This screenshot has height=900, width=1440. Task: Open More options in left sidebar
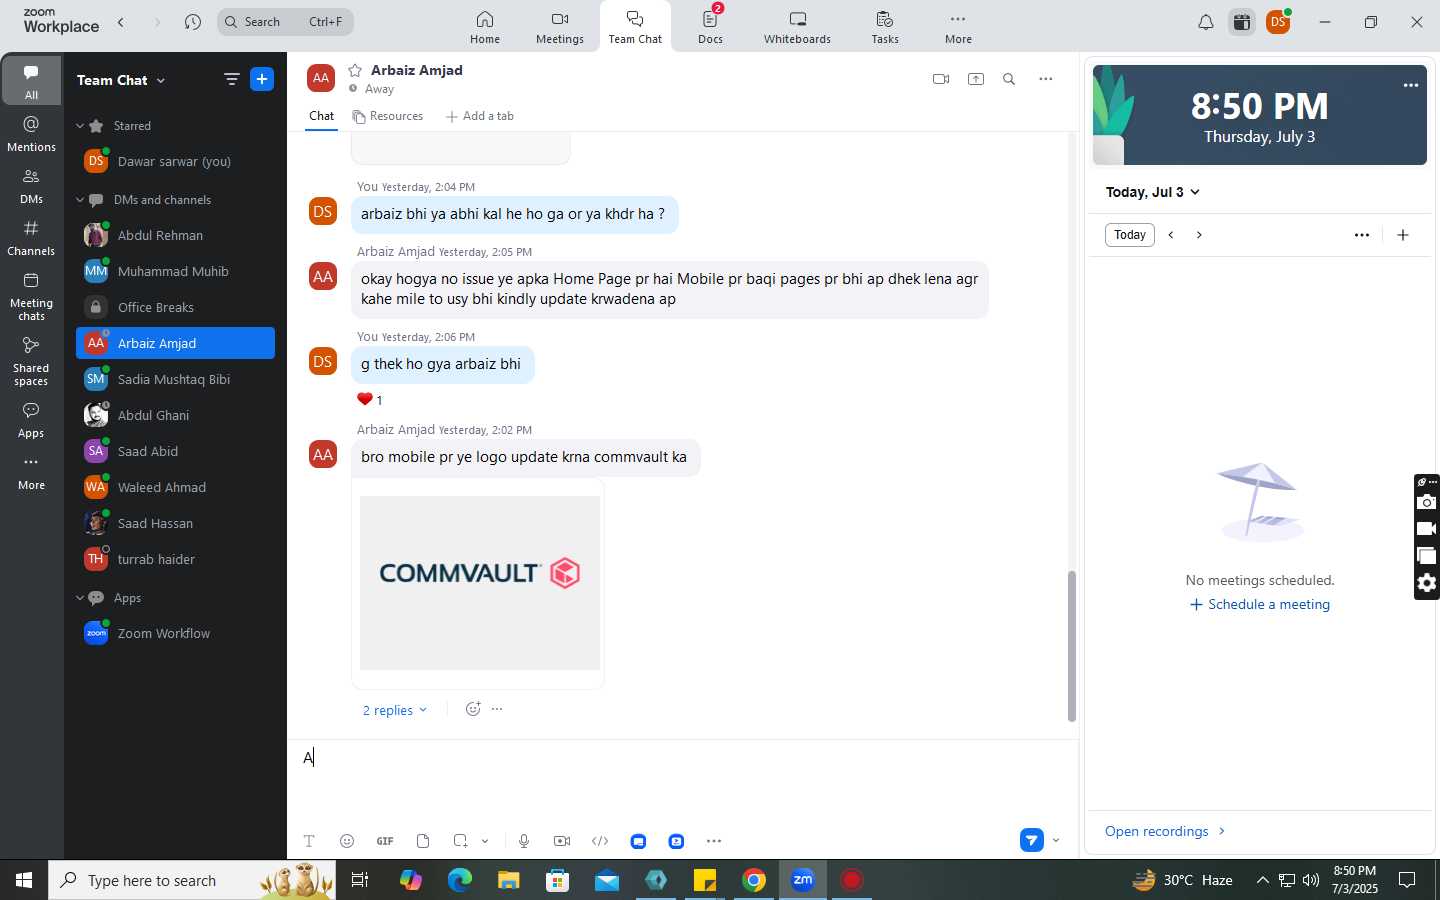click(x=31, y=473)
